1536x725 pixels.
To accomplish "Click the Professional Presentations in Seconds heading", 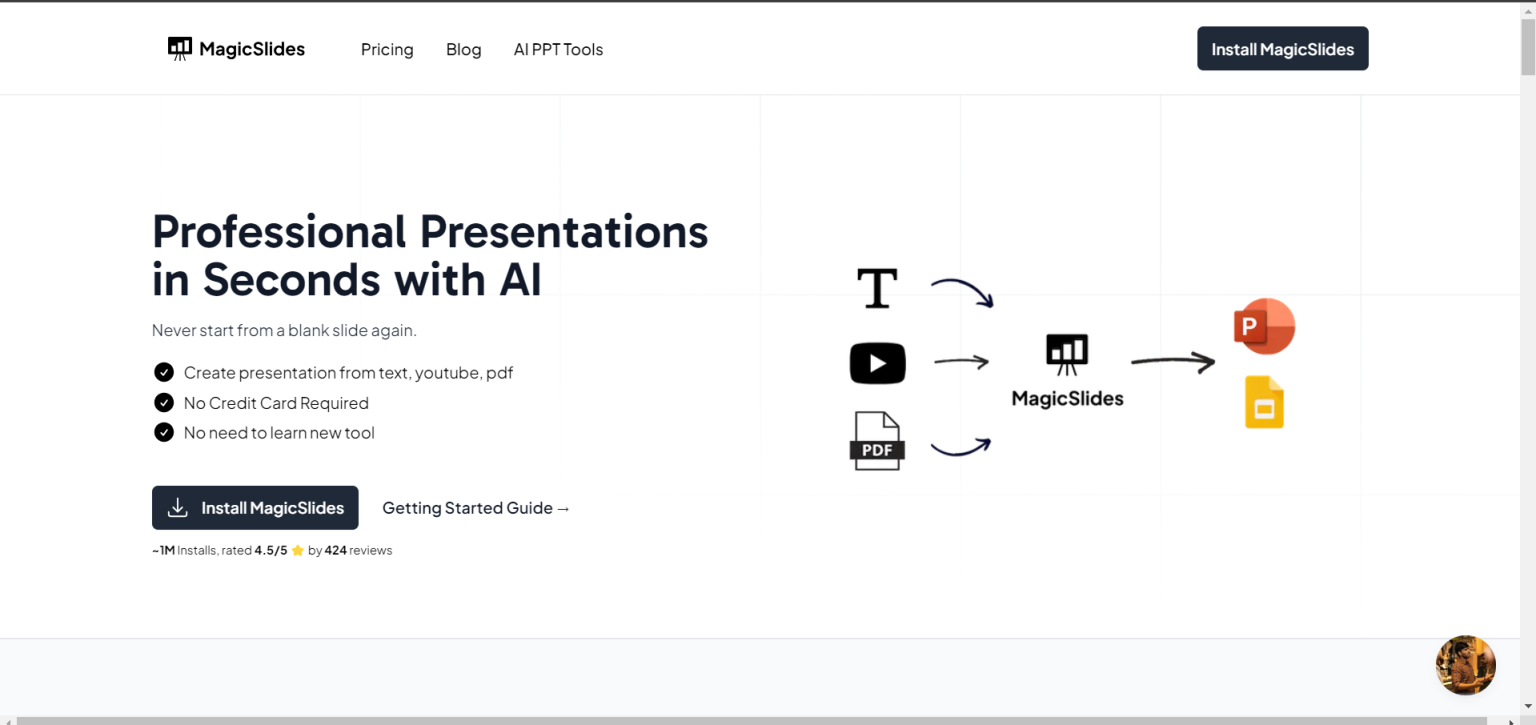I will point(430,255).
